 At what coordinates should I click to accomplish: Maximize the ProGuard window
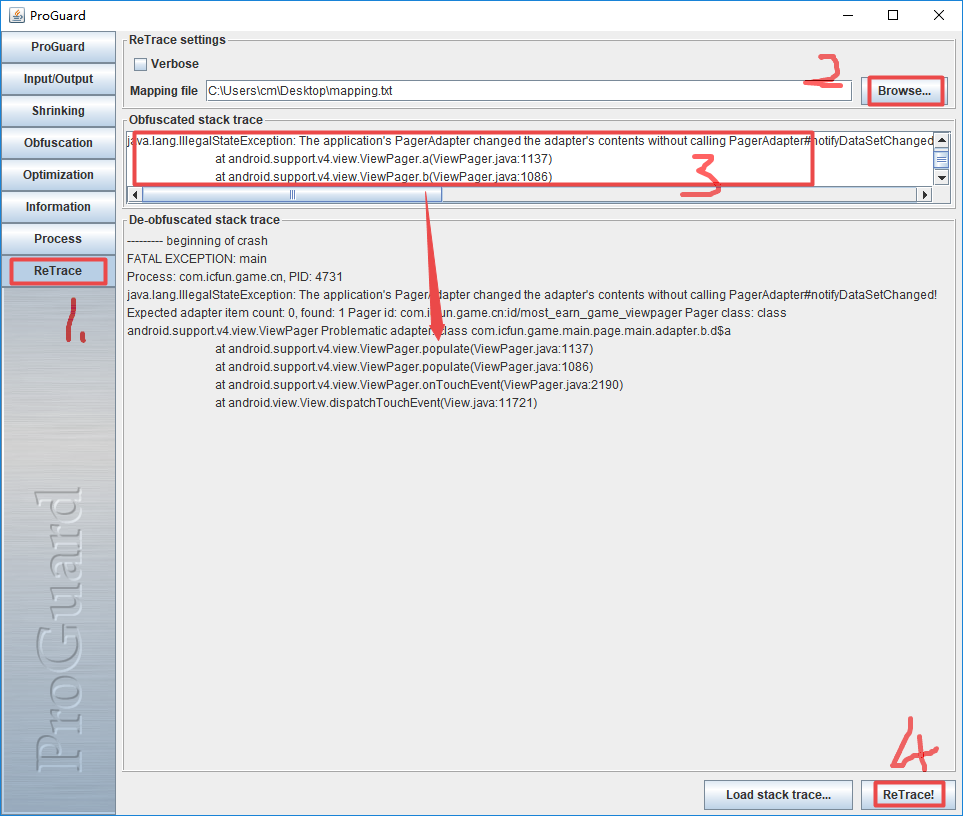click(x=893, y=15)
